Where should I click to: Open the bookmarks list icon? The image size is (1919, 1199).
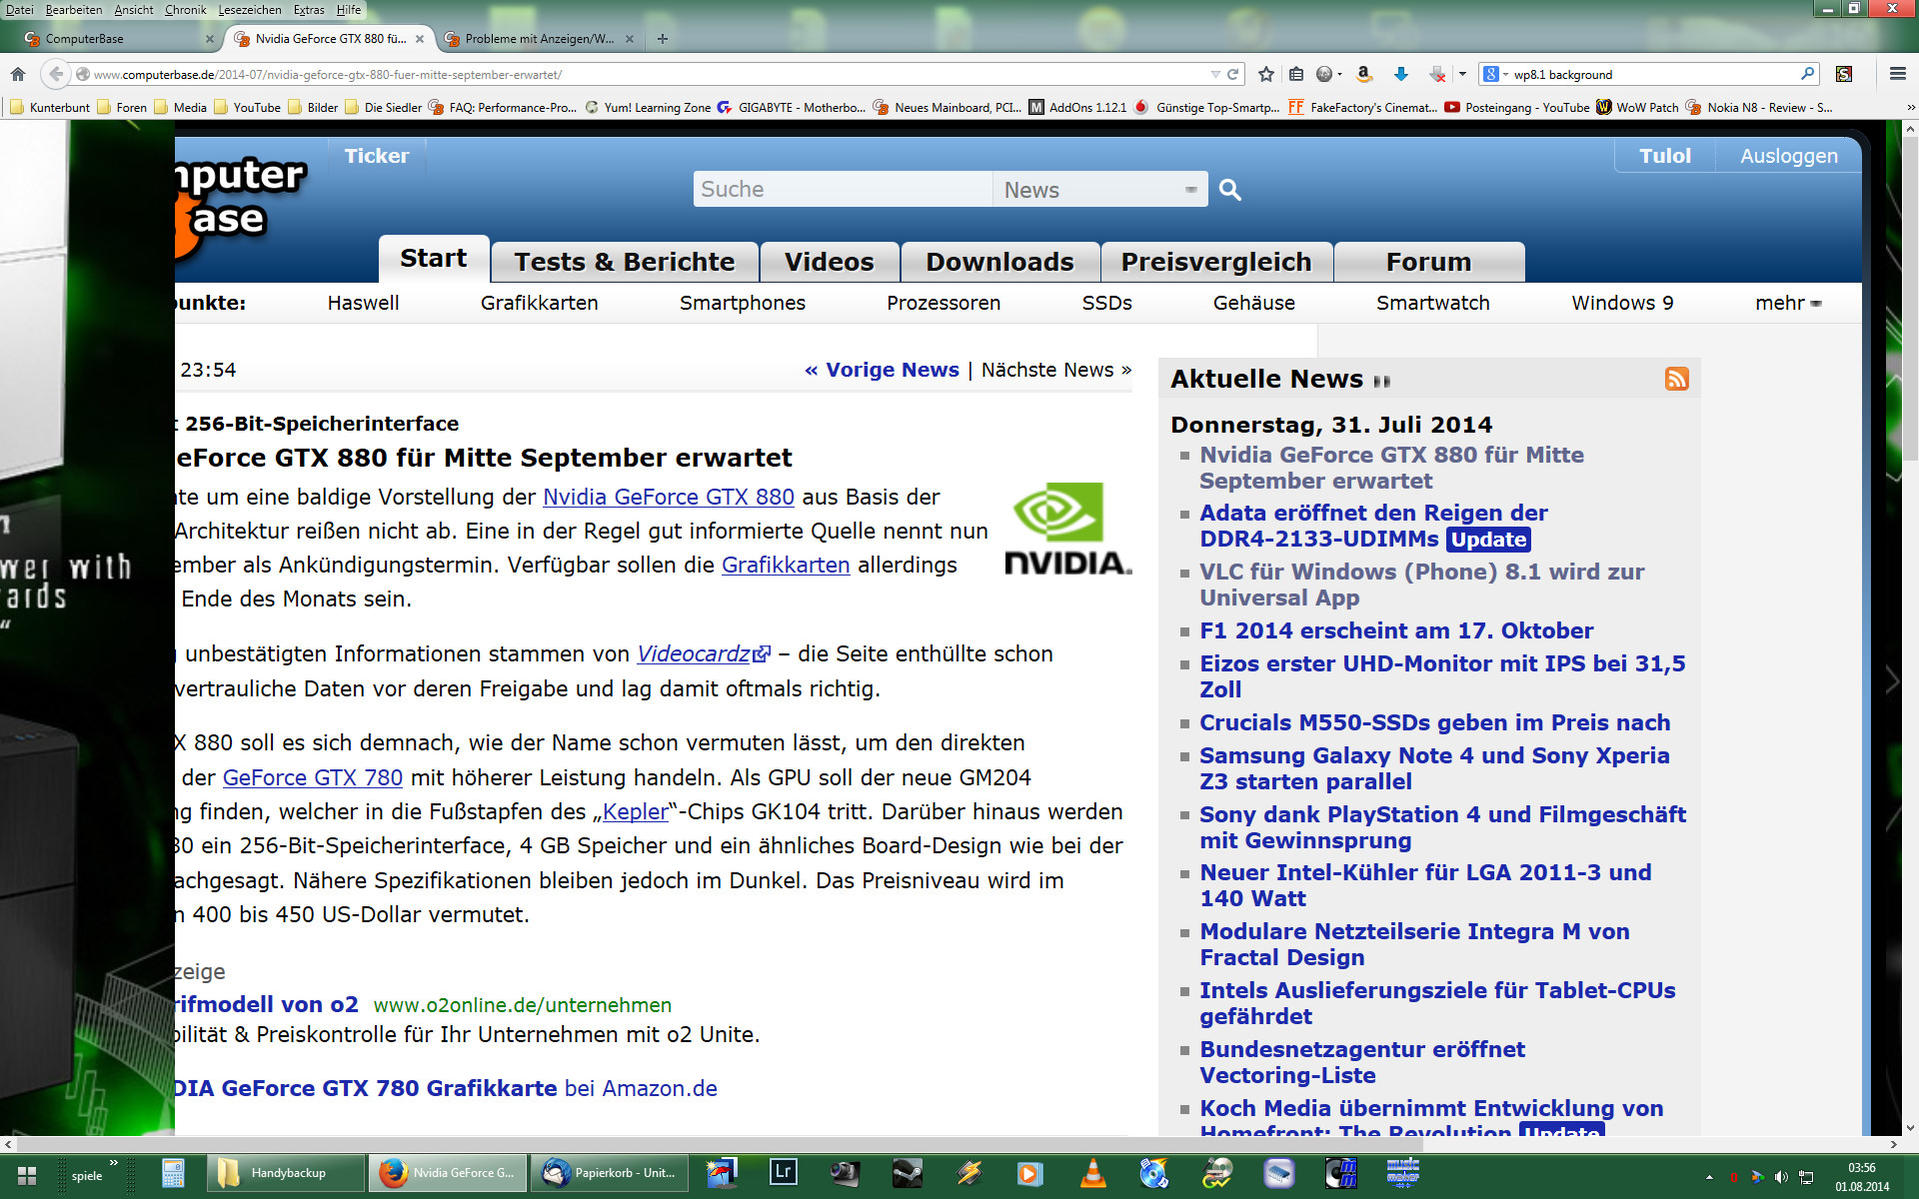[1296, 74]
